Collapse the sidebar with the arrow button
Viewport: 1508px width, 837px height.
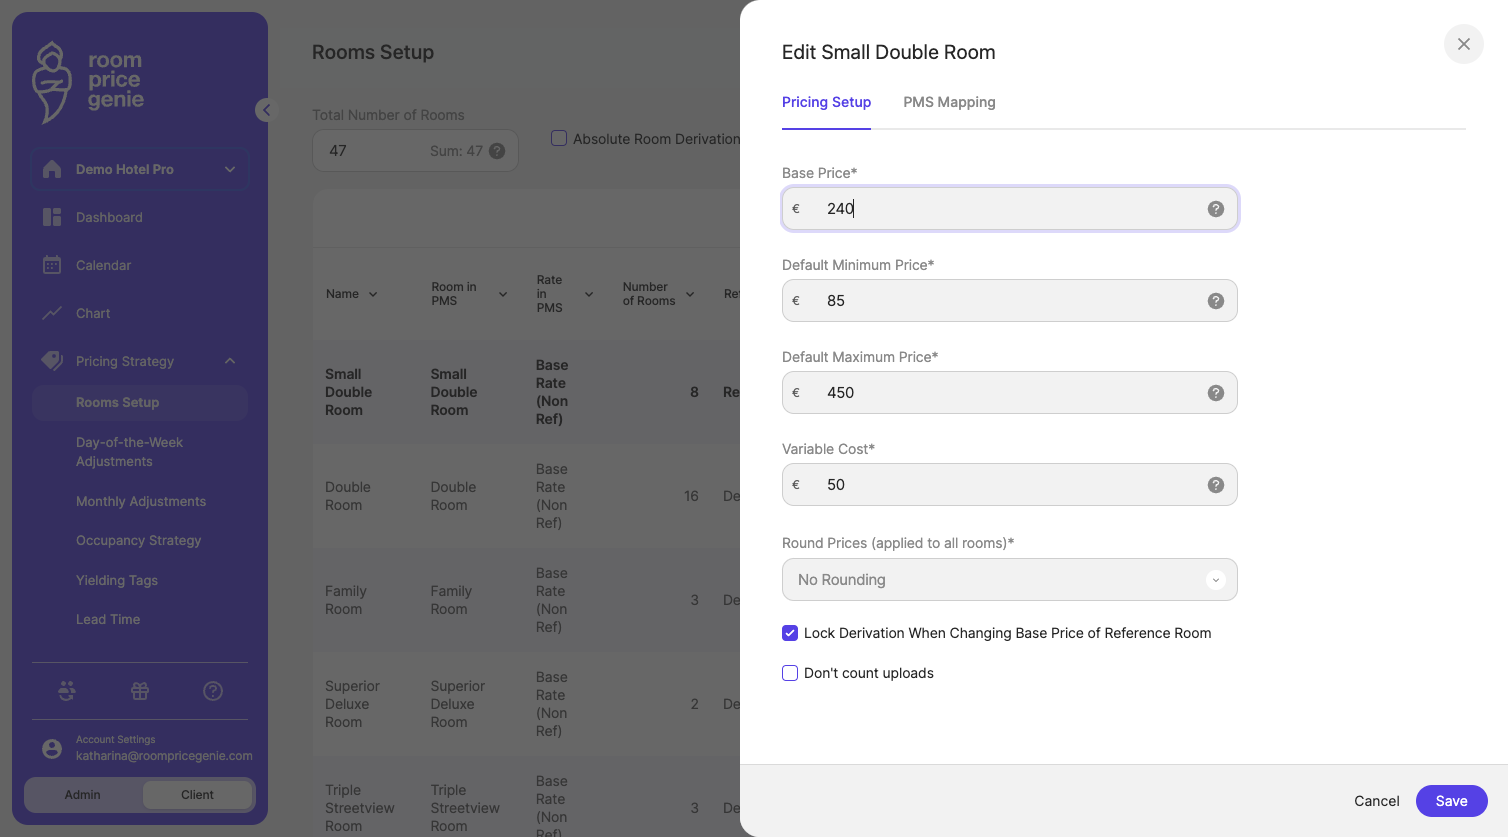coord(265,110)
